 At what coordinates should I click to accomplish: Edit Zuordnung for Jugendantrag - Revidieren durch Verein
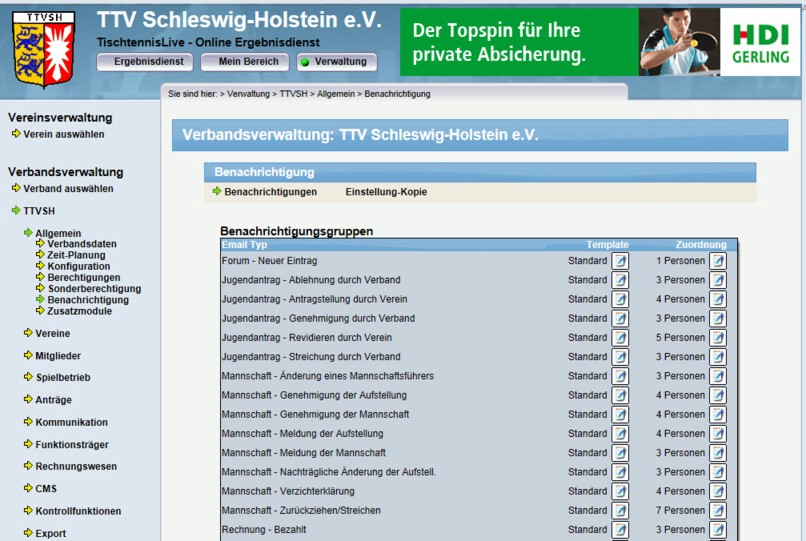[717, 338]
